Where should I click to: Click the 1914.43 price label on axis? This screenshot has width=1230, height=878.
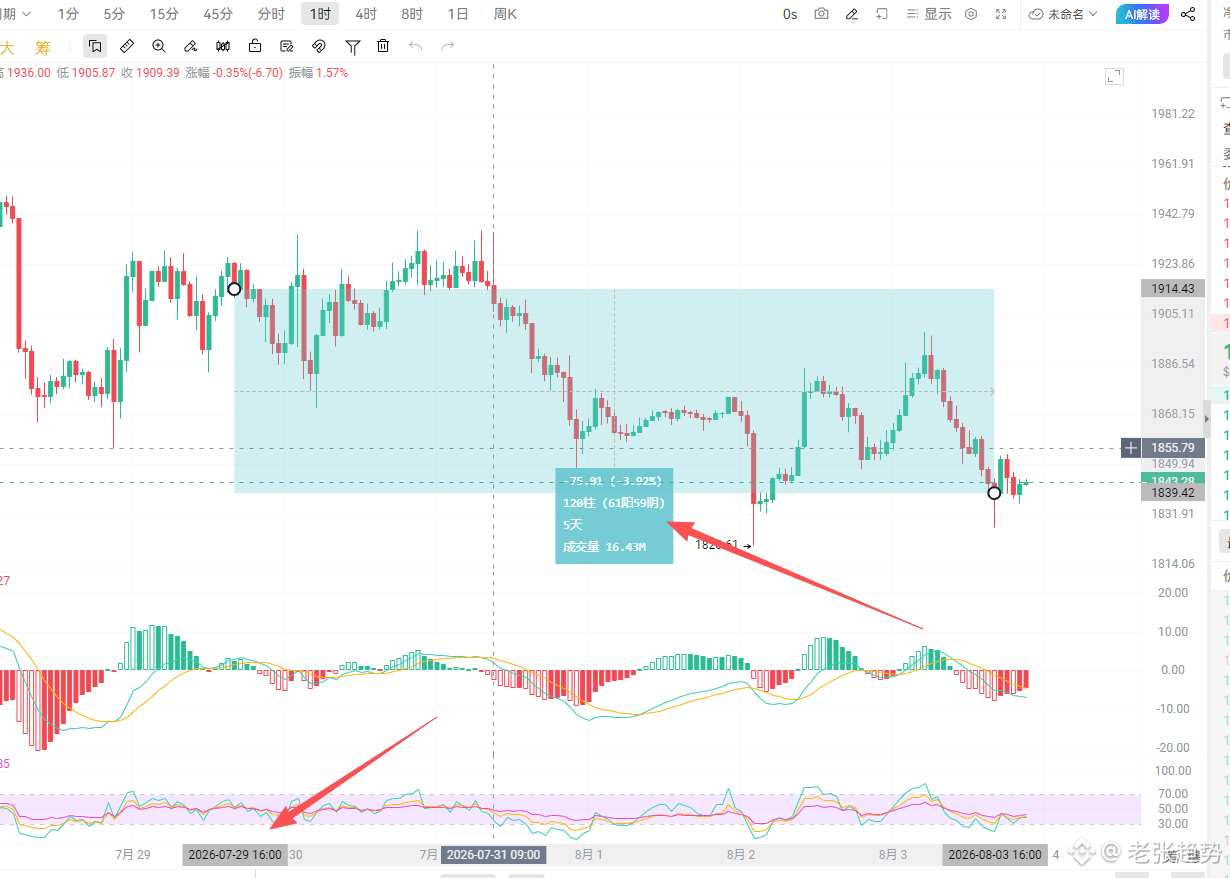point(1173,288)
